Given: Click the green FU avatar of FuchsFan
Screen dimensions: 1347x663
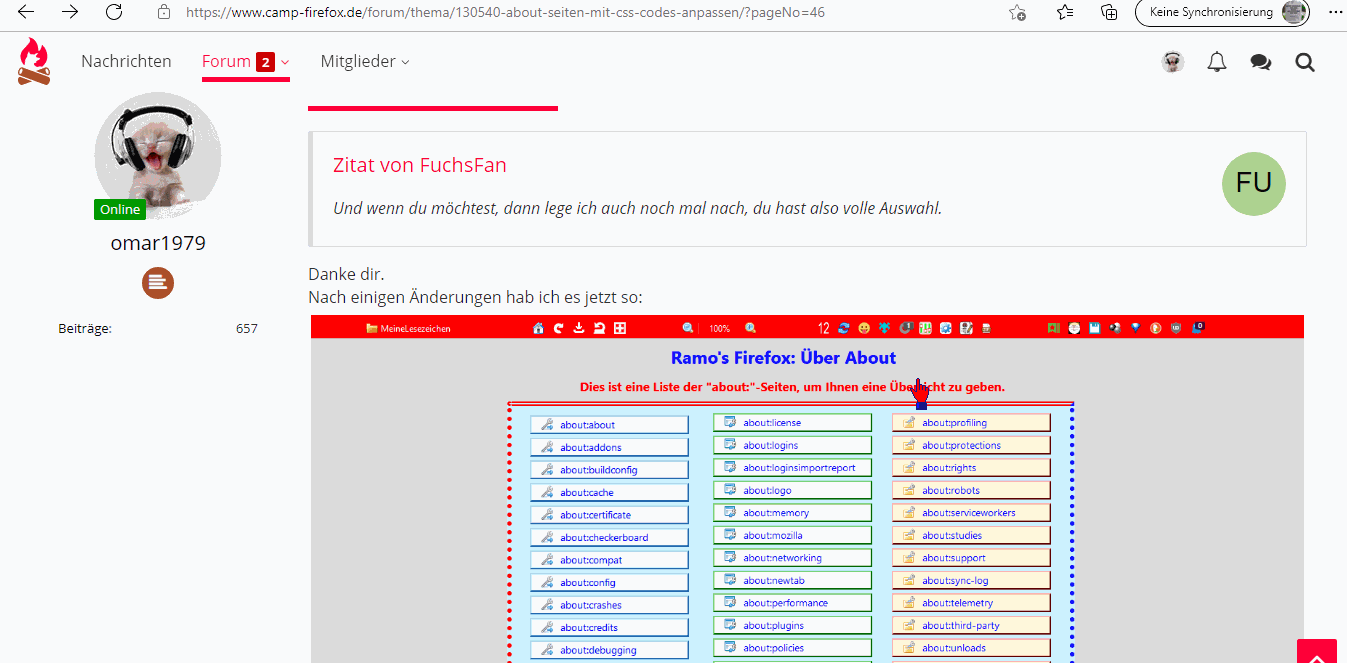Looking at the screenshot, I should [x=1254, y=183].
